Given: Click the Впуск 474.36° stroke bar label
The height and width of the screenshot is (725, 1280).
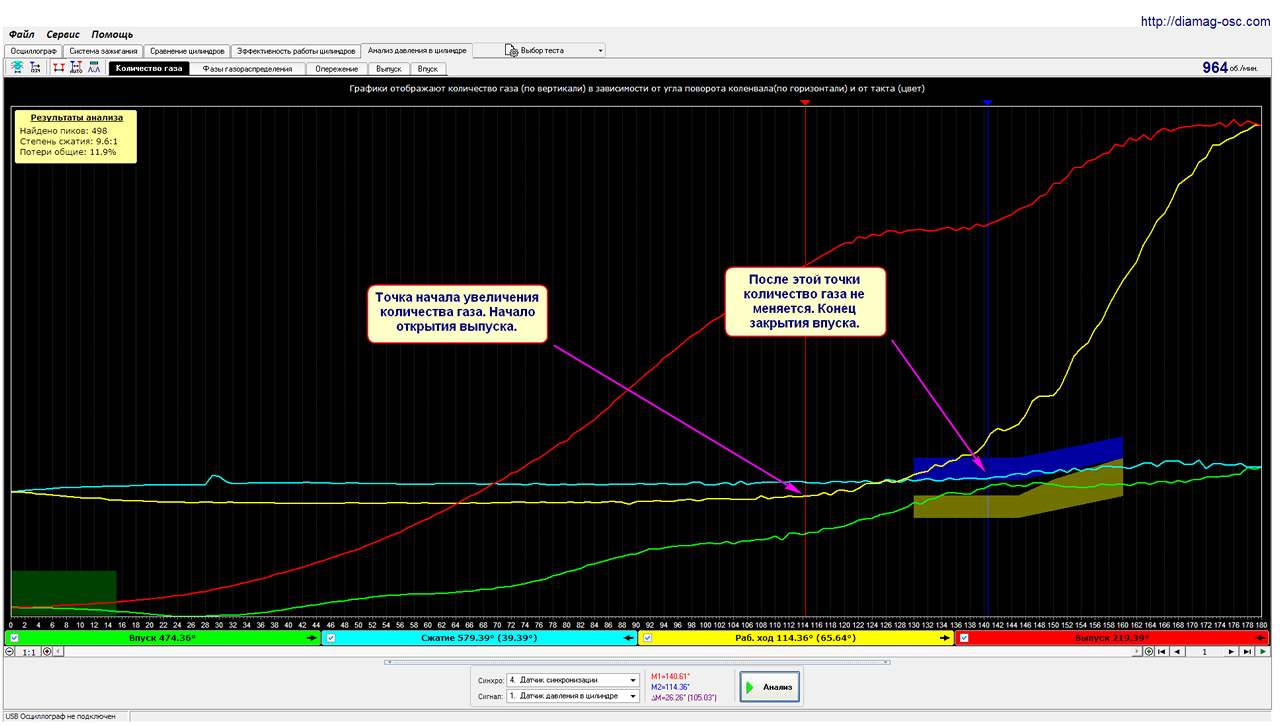Looking at the screenshot, I should (x=162, y=638).
